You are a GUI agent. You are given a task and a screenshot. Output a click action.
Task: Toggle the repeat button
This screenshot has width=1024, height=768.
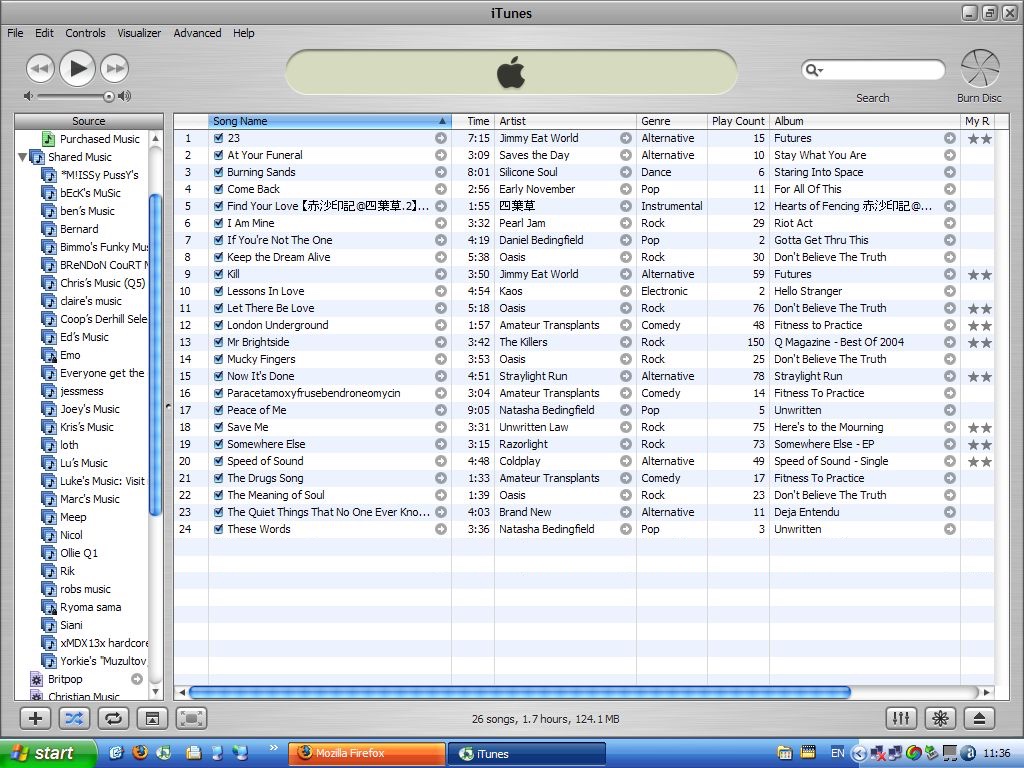click(x=113, y=718)
